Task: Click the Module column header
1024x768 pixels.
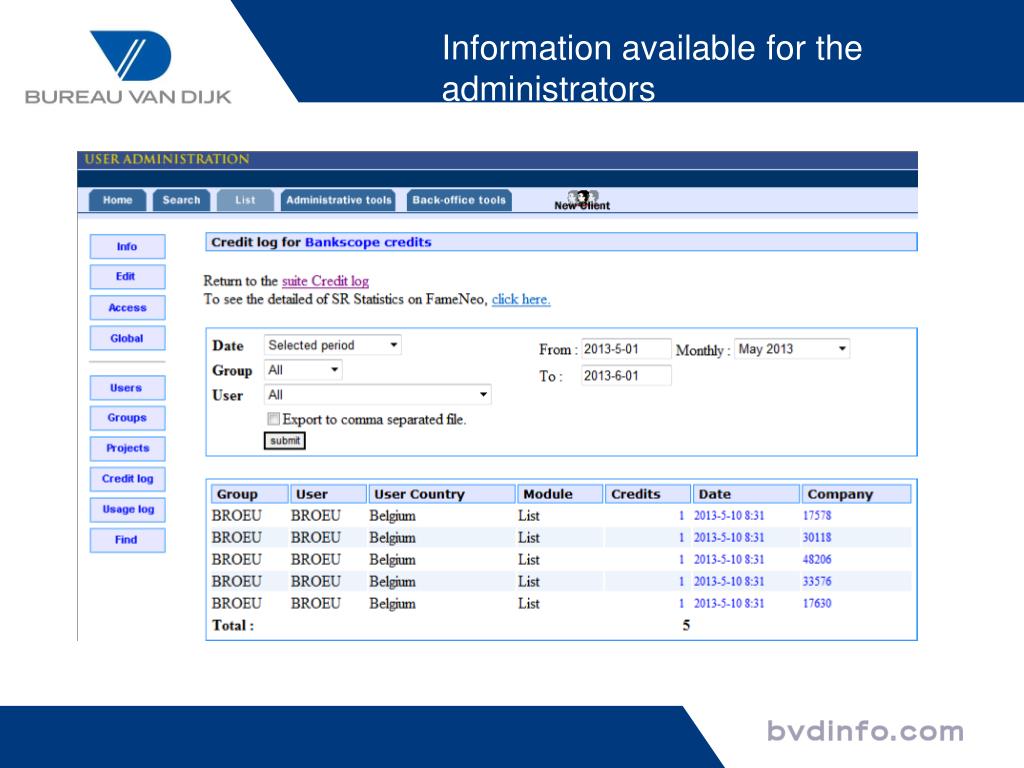Action: (x=560, y=494)
